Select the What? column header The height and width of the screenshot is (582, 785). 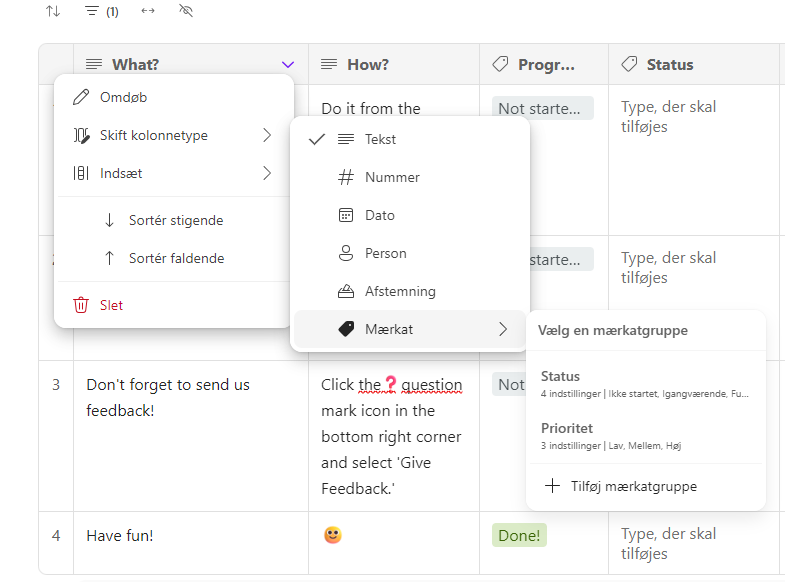[x=191, y=65]
